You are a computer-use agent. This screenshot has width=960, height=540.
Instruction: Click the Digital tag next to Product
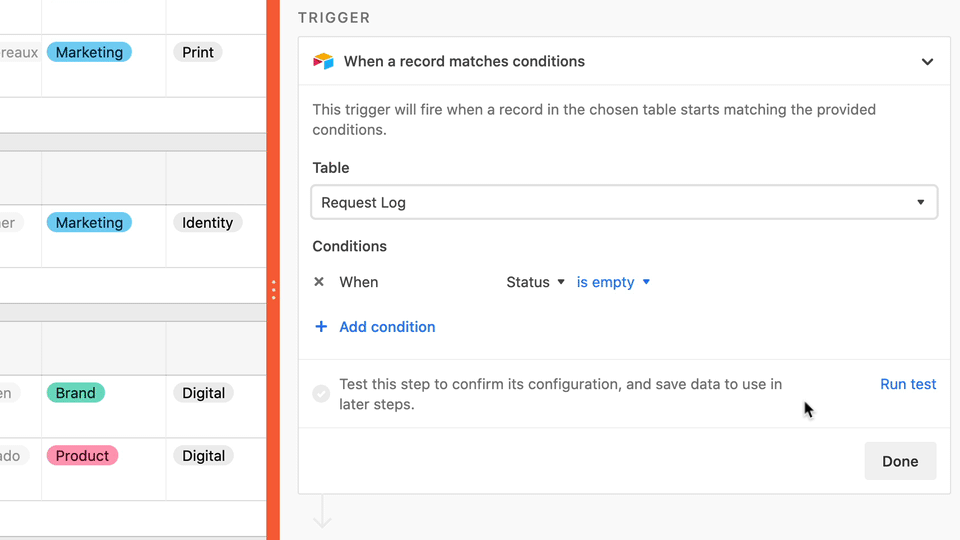click(x=203, y=456)
